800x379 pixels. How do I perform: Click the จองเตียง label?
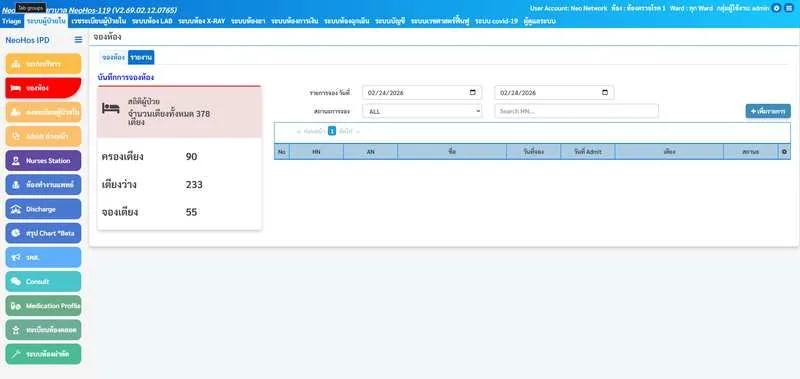tap(120, 212)
